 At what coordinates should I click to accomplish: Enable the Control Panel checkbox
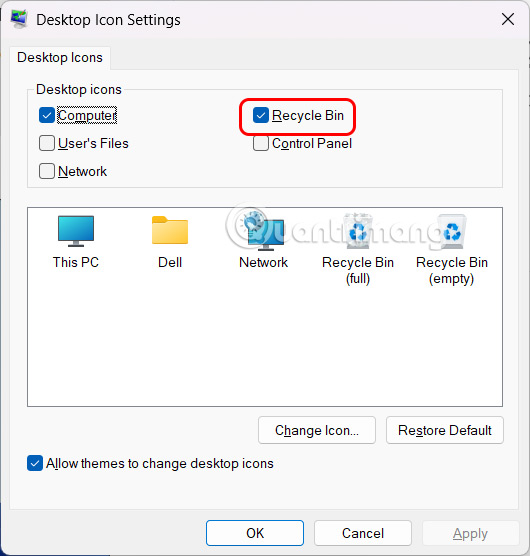coord(261,143)
